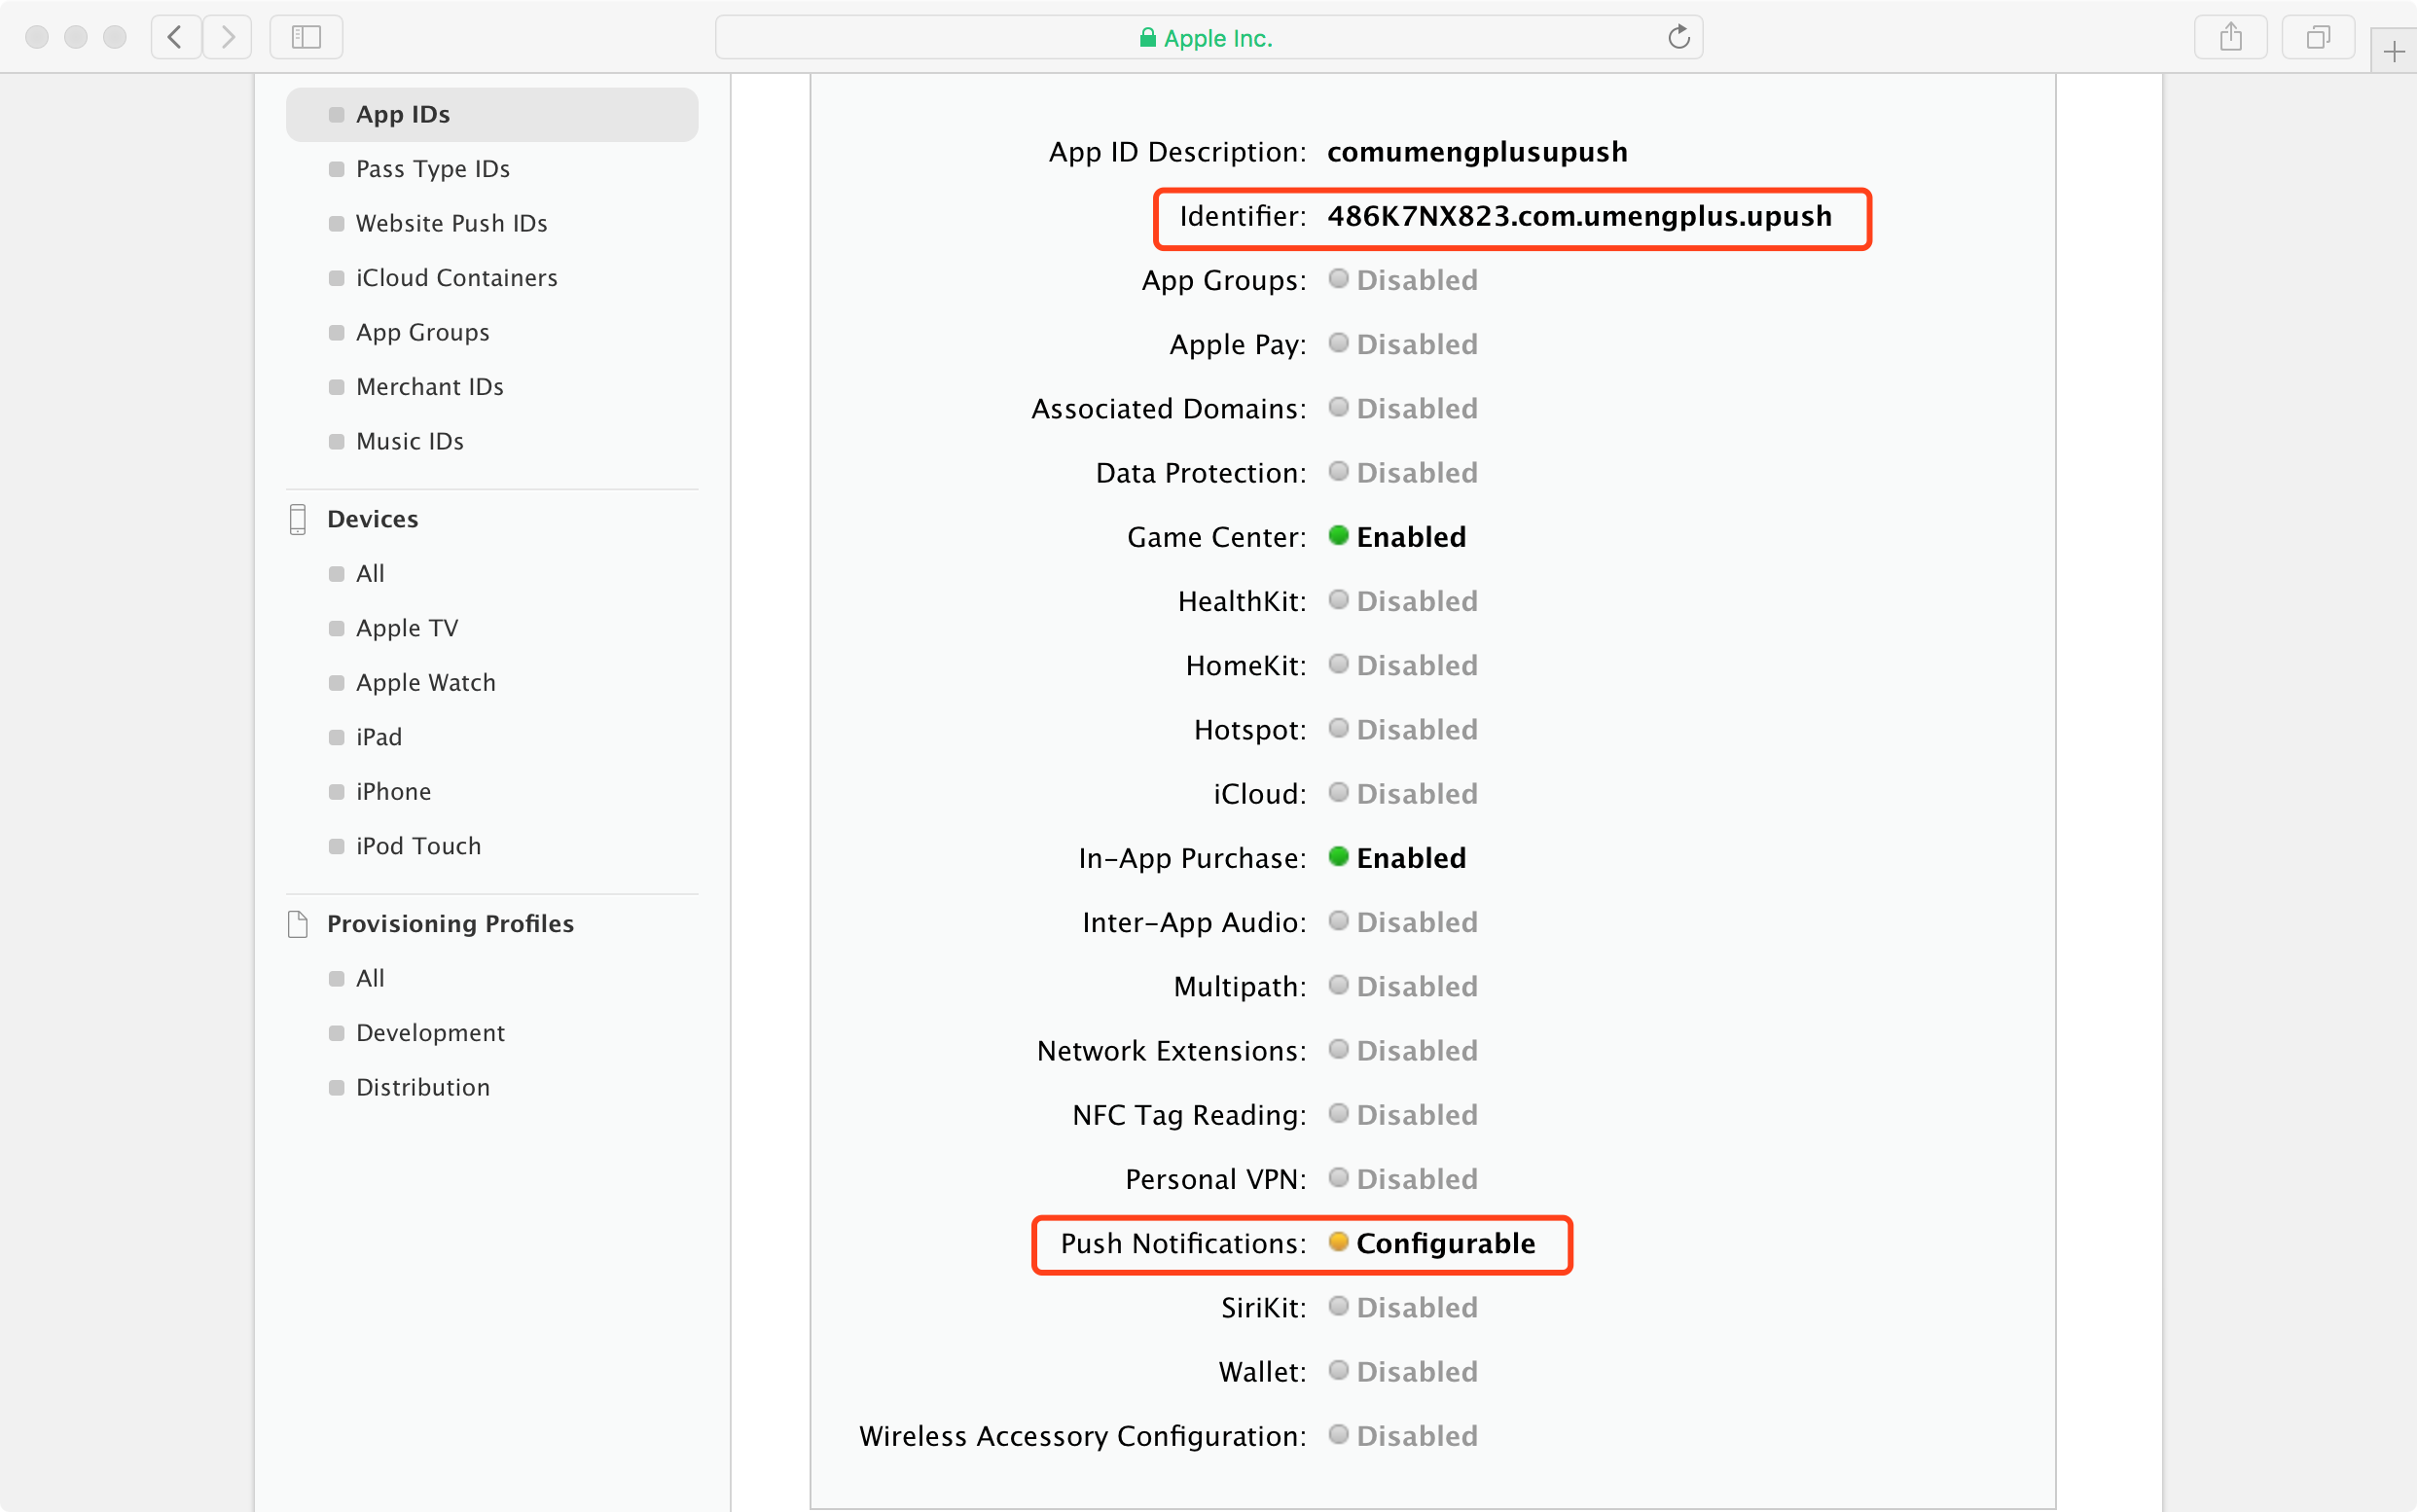
Task: Go forward with the Safari forward arrow
Action: pos(228,38)
